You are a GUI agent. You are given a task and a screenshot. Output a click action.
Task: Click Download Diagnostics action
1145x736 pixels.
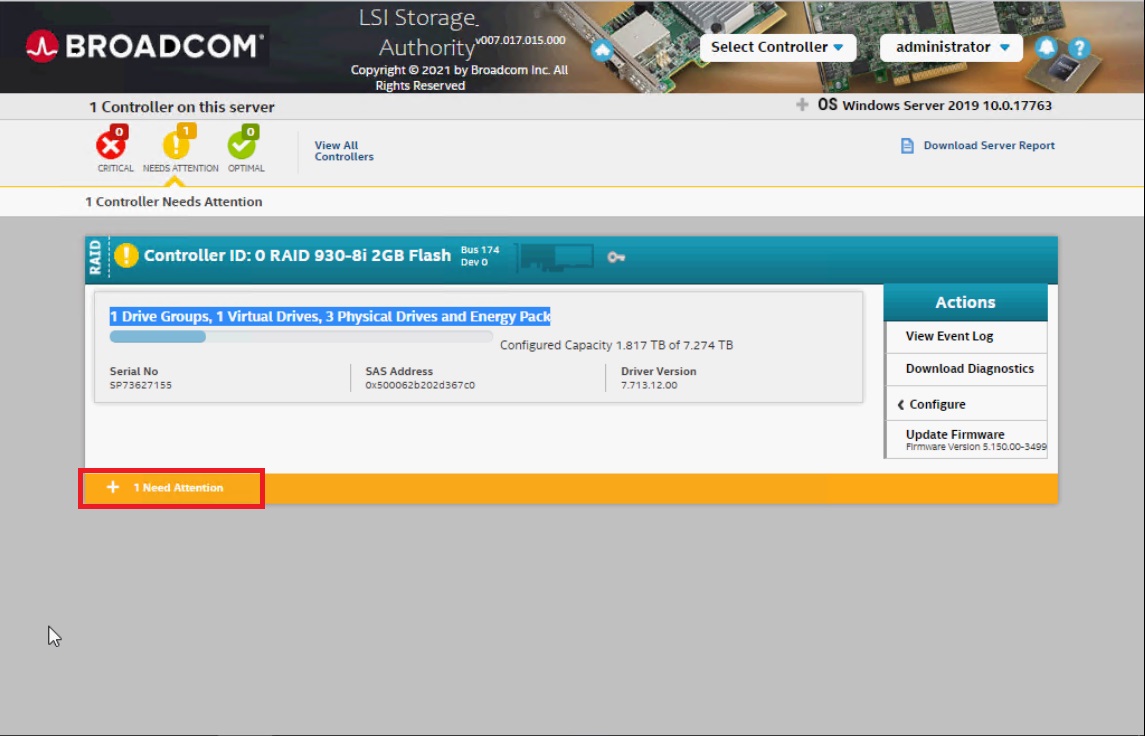pos(969,369)
